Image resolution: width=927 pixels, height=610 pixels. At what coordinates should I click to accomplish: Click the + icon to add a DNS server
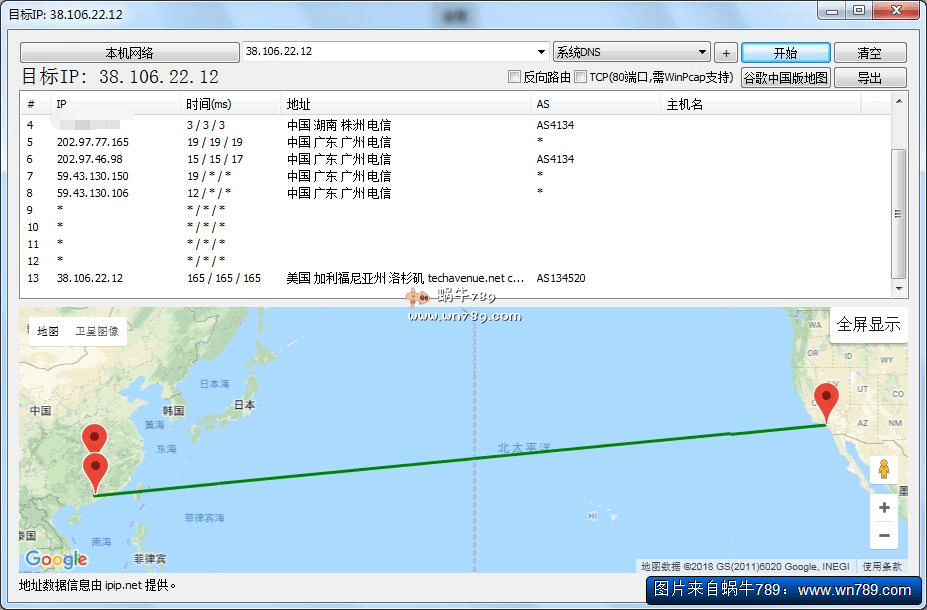click(725, 51)
